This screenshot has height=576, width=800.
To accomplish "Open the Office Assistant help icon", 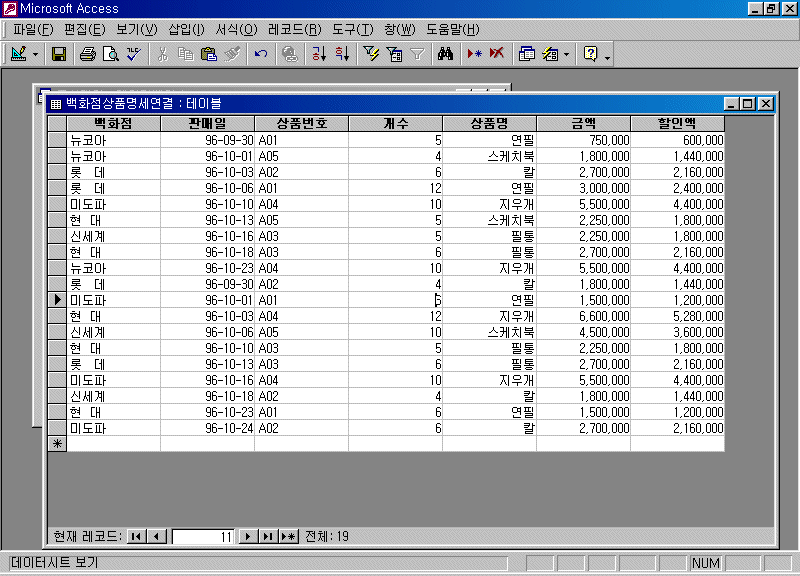I will point(590,54).
